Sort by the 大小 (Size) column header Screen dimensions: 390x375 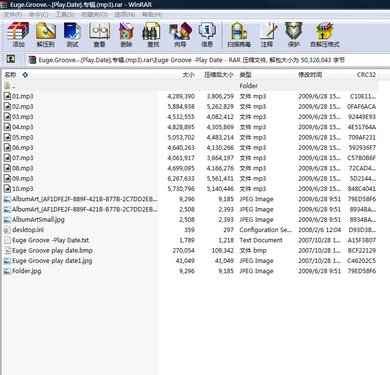[188, 75]
